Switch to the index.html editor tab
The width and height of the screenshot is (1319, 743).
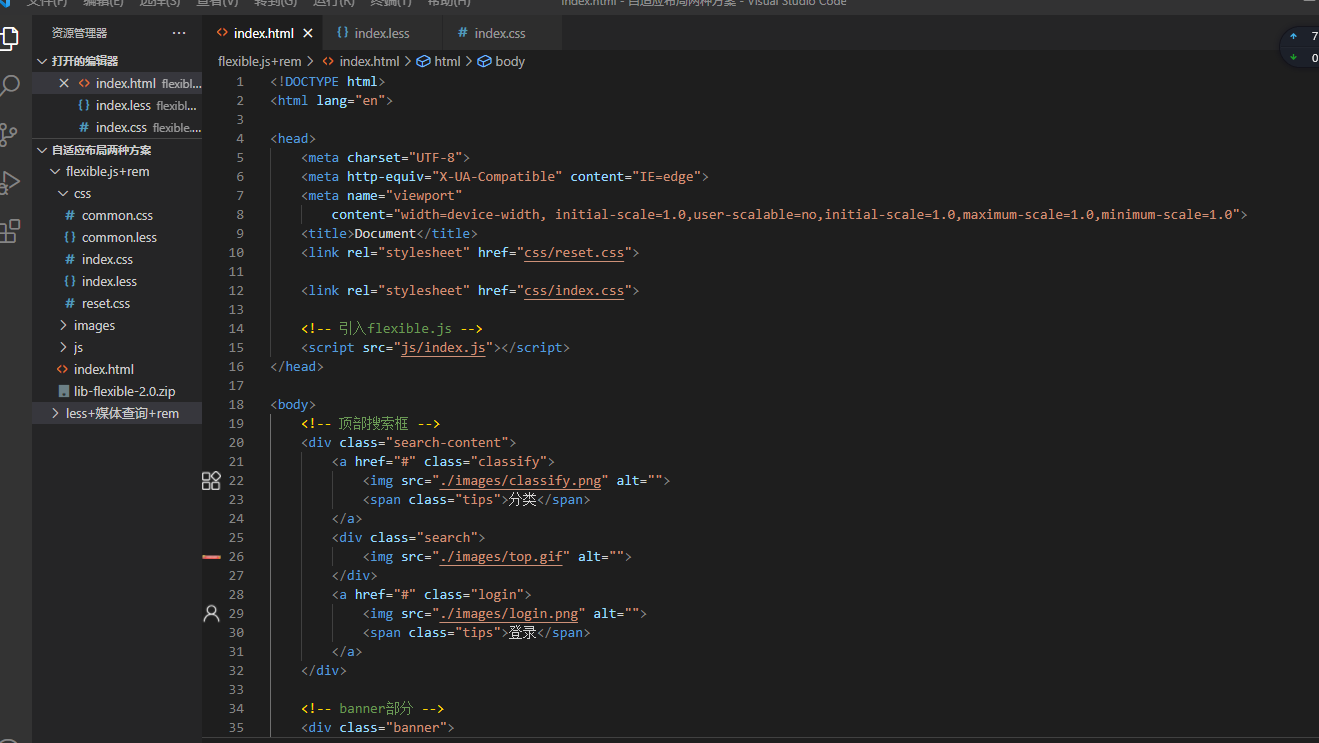264,33
